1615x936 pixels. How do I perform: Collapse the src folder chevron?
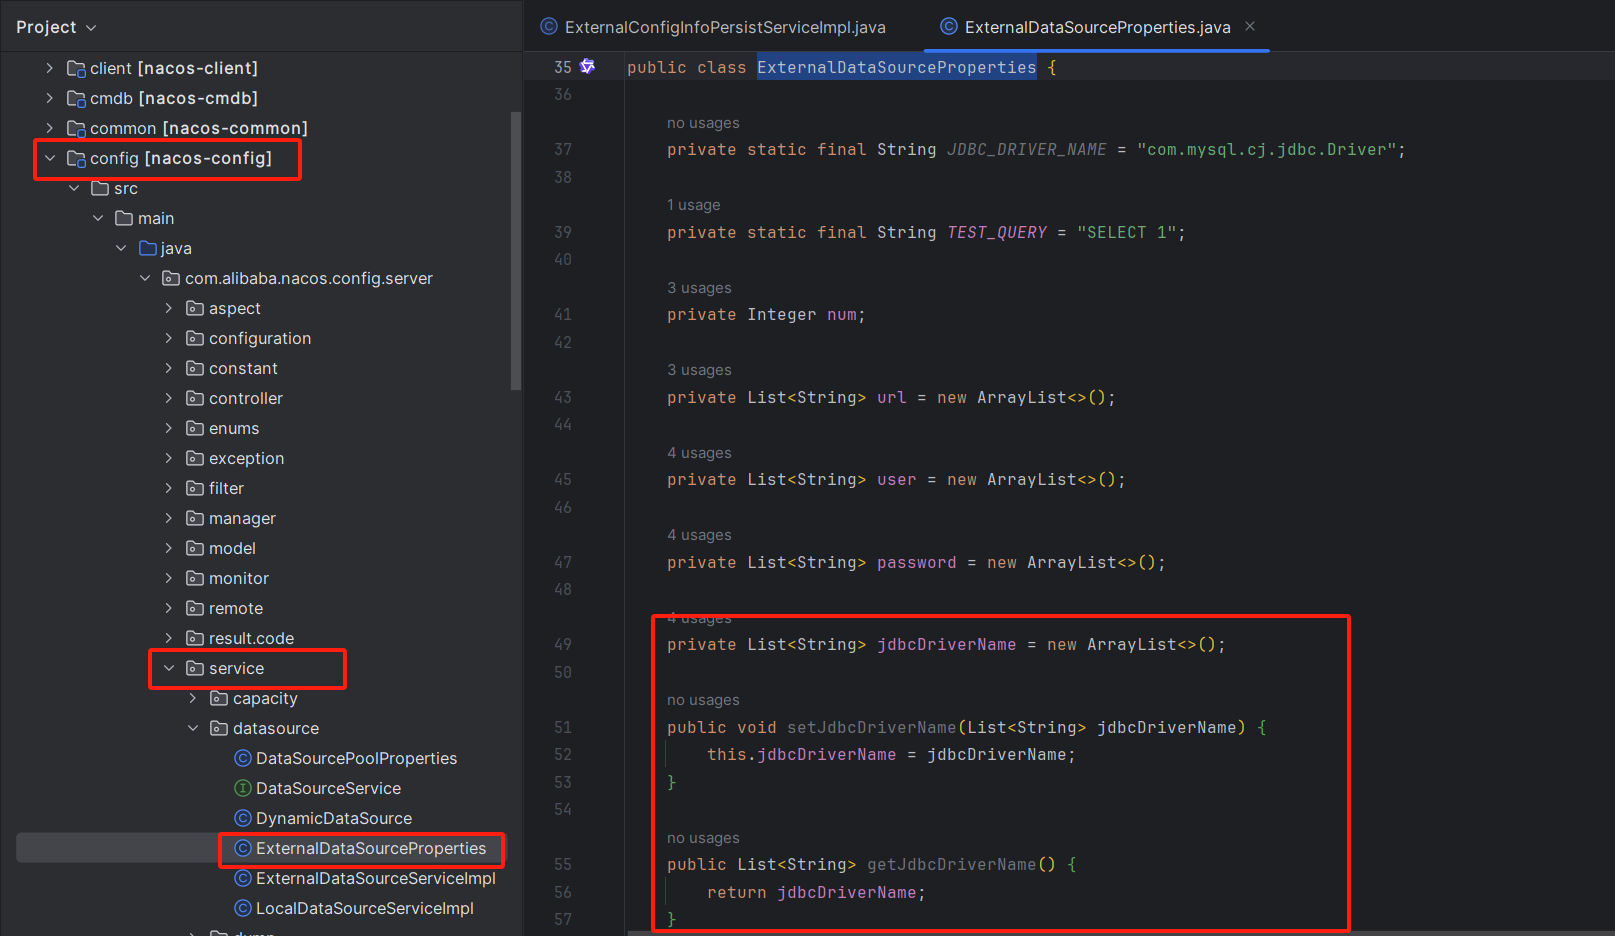[x=73, y=188]
